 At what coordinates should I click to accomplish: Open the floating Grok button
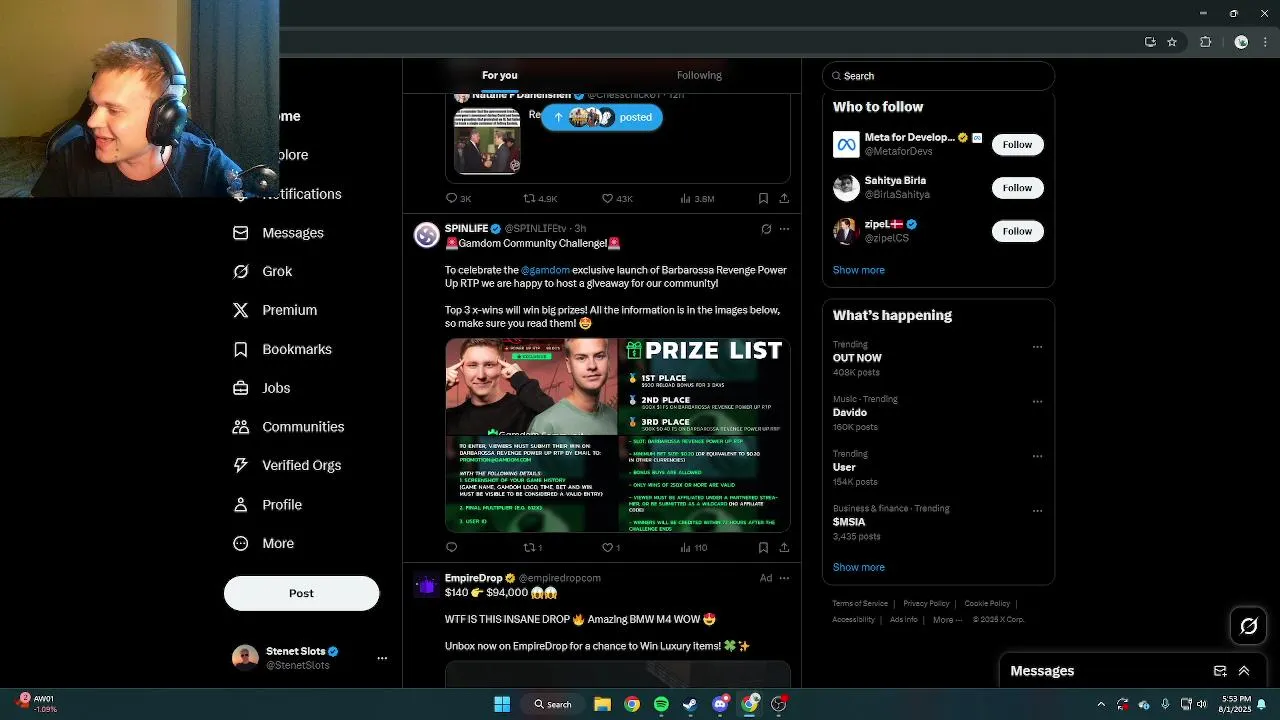tap(1248, 627)
